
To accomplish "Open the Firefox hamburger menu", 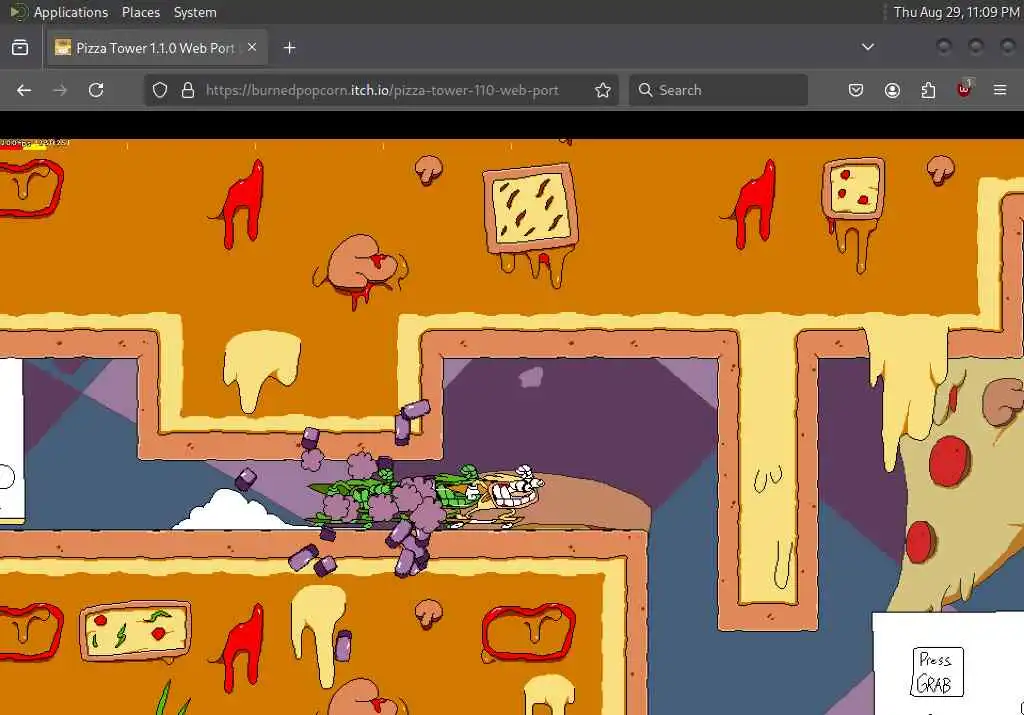I will coord(1000,90).
